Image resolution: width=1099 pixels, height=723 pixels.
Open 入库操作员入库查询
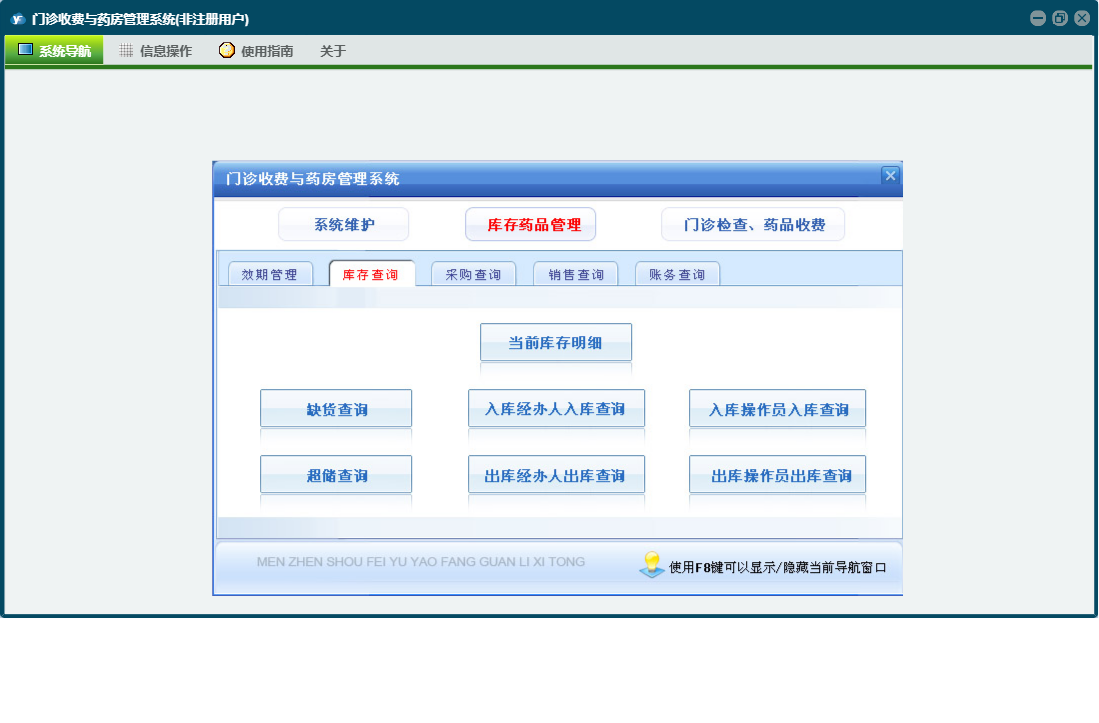point(777,408)
